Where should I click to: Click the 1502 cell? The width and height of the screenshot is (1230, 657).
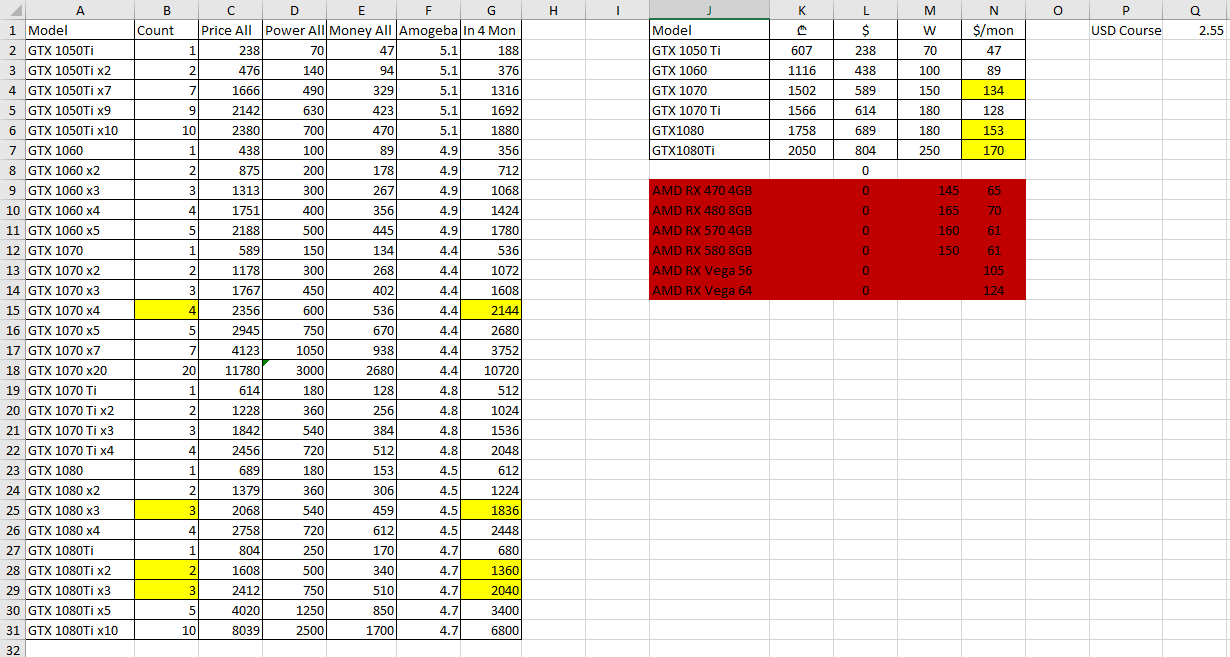pyautogui.click(x=801, y=90)
